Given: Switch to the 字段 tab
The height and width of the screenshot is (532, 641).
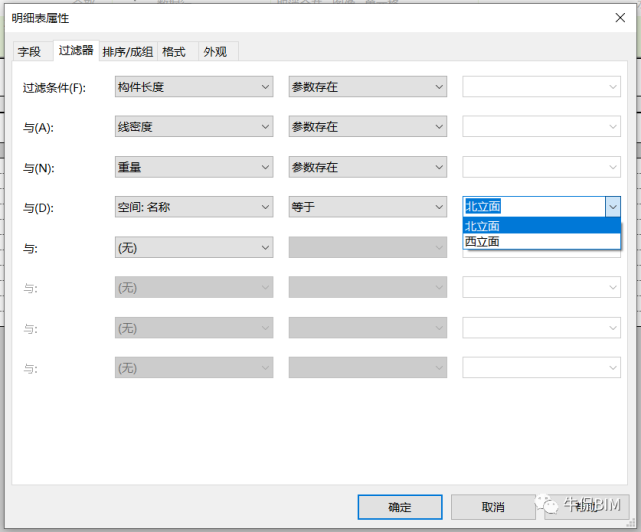Looking at the screenshot, I should click(x=29, y=51).
